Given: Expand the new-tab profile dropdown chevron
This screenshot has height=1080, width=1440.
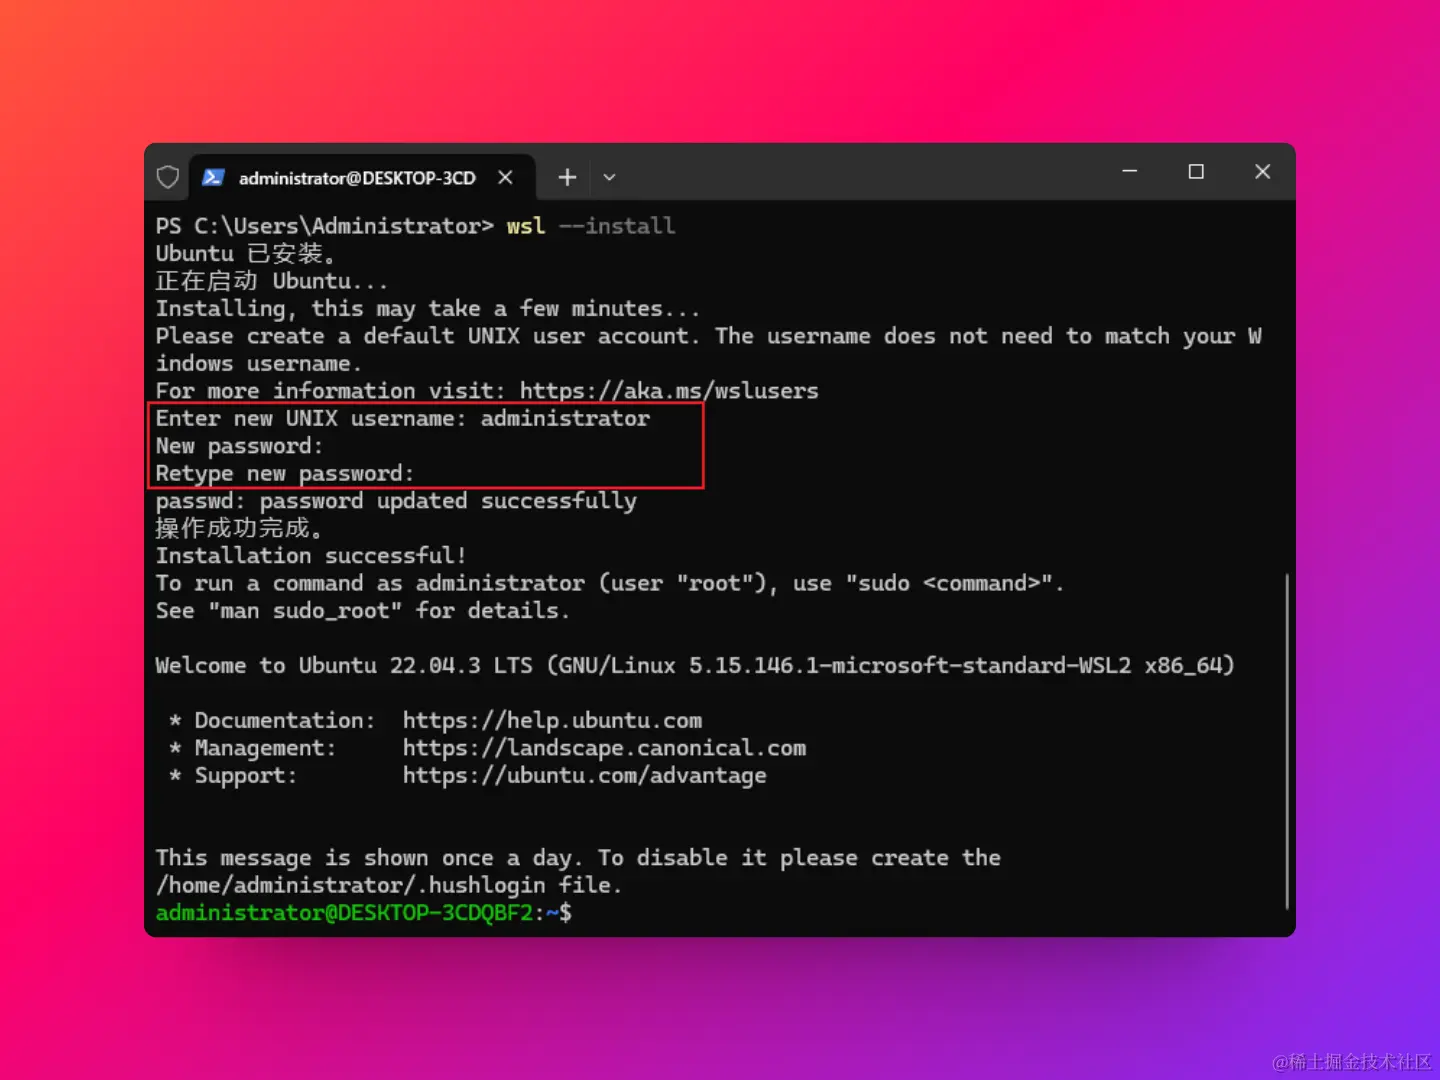Looking at the screenshot, I should tap(609, 177).
